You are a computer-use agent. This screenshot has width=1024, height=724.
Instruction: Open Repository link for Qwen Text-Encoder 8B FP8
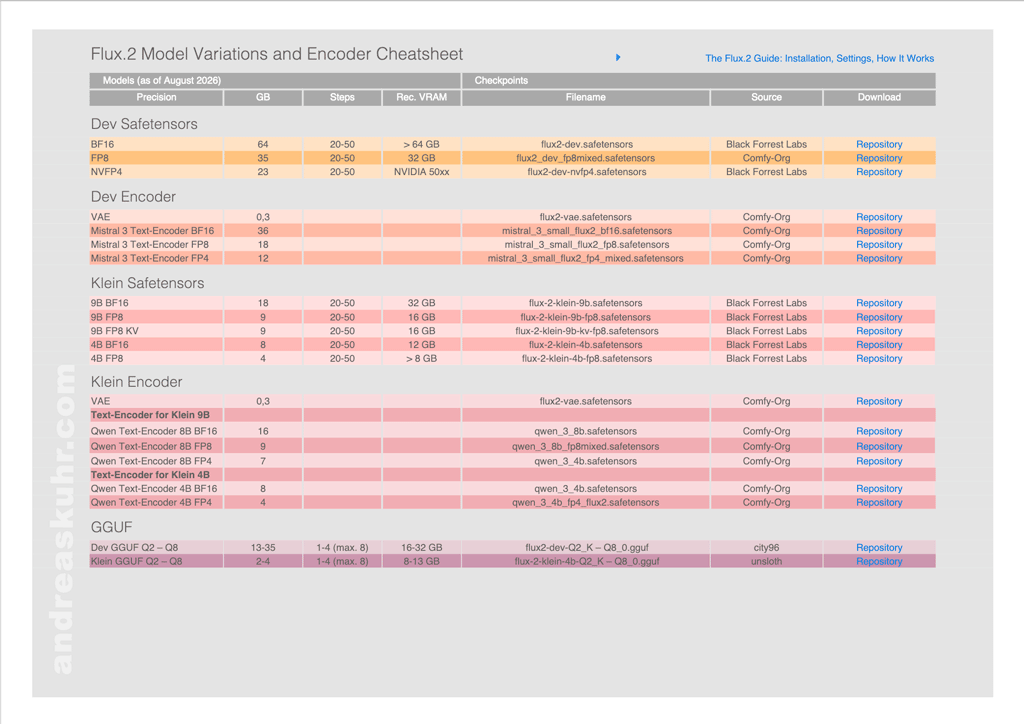tap(879, 446)
